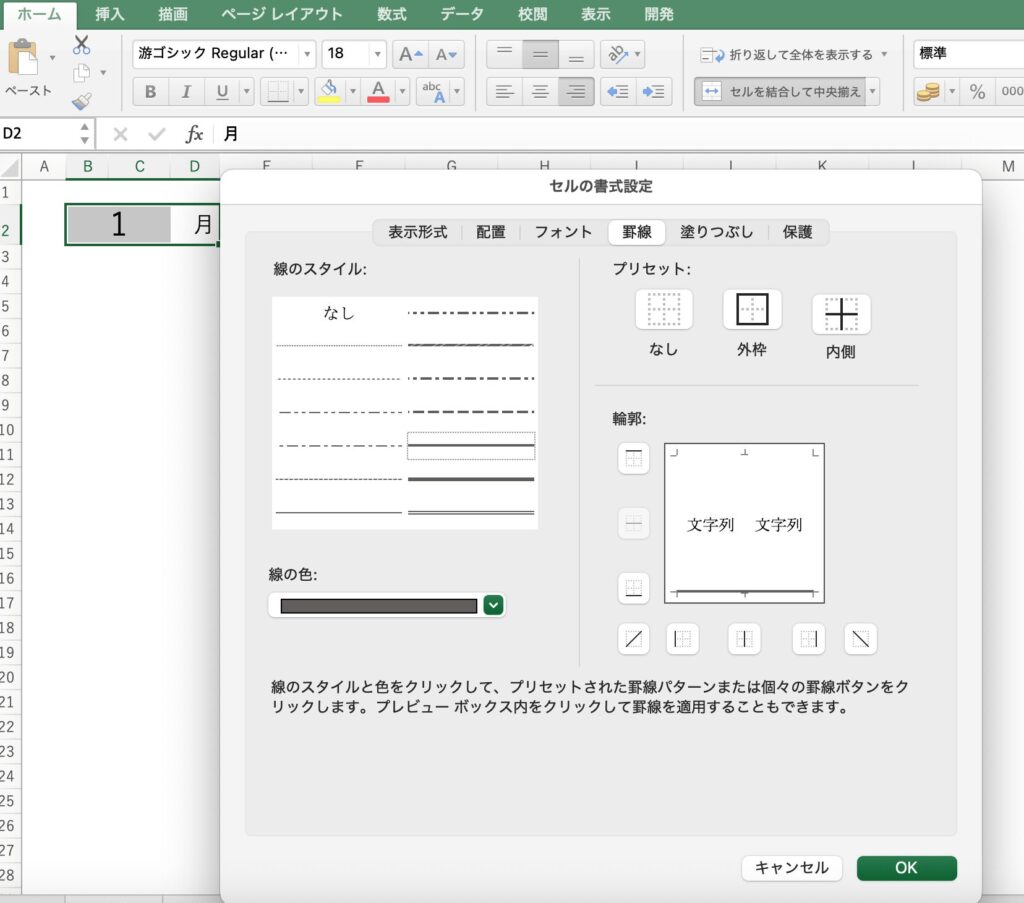Open the 標準 number format dropdown
The image size is (1024, 903).
click(x=968, y=54)
